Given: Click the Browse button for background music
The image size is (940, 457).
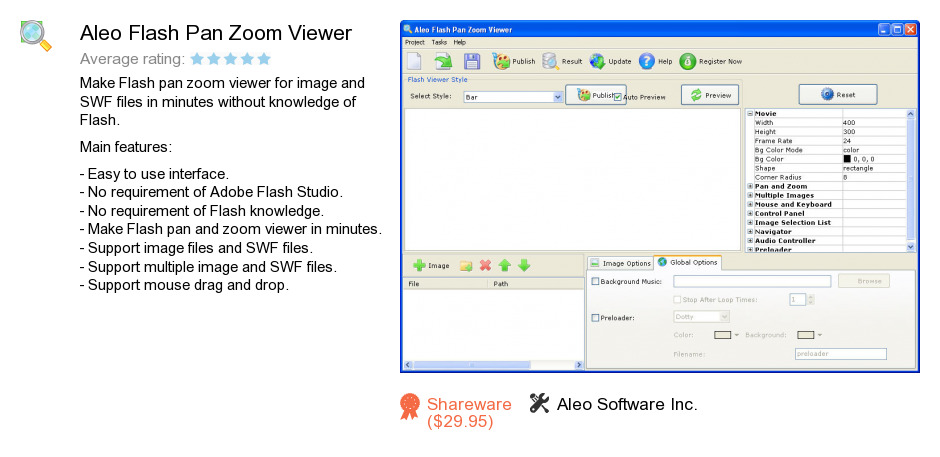Looking at the screenshot, I should coord(864,281).
